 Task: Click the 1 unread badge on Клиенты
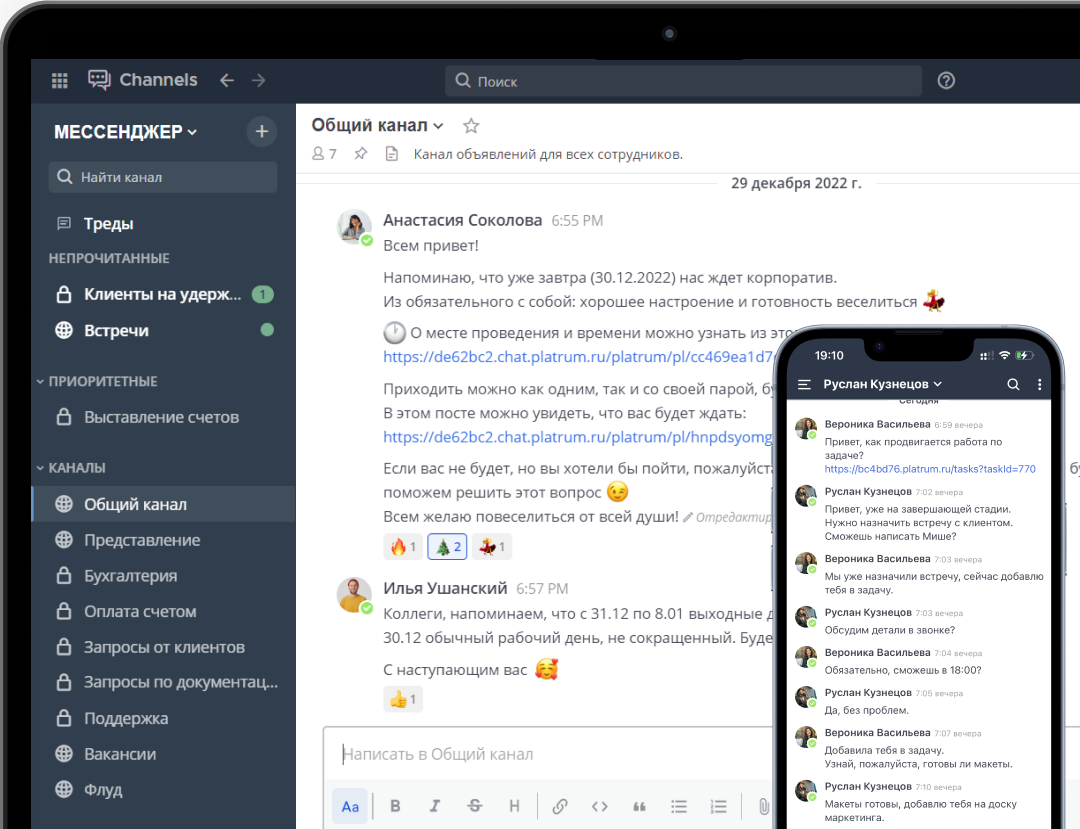(x=262, y=295)
